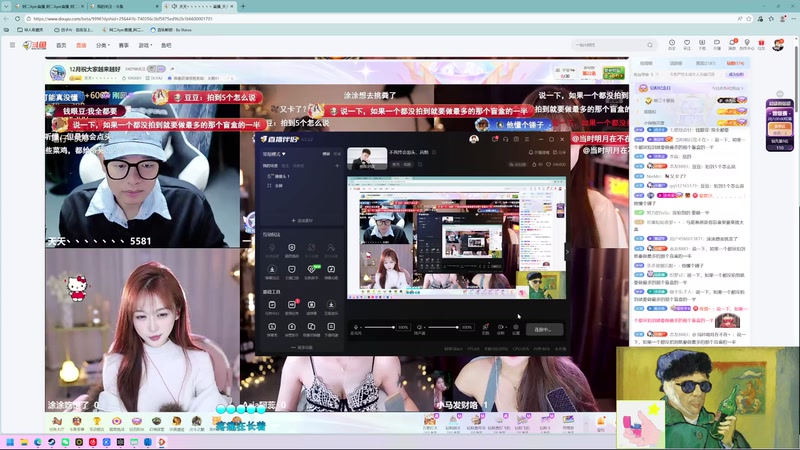Adjust the speaker volume slider
This screenshot has width=800, height=450.
[442, 327]
